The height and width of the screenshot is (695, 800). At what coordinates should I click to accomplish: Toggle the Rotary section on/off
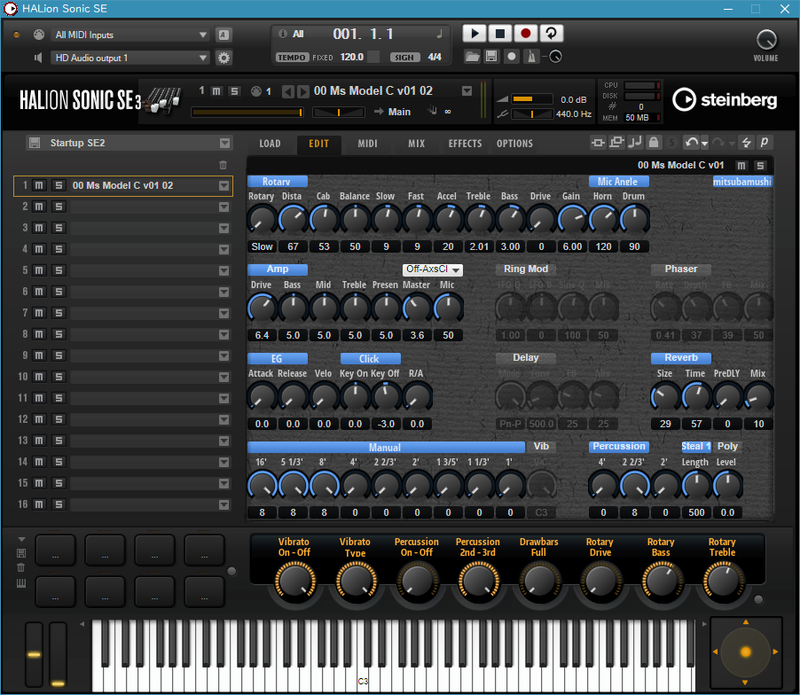(x=277, y=182)
